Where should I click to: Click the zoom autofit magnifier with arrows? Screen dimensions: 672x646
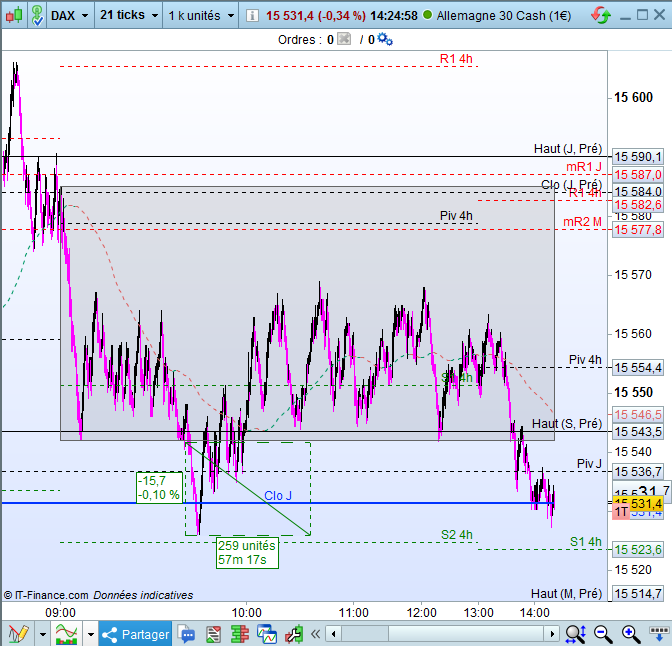coord(575,634)
